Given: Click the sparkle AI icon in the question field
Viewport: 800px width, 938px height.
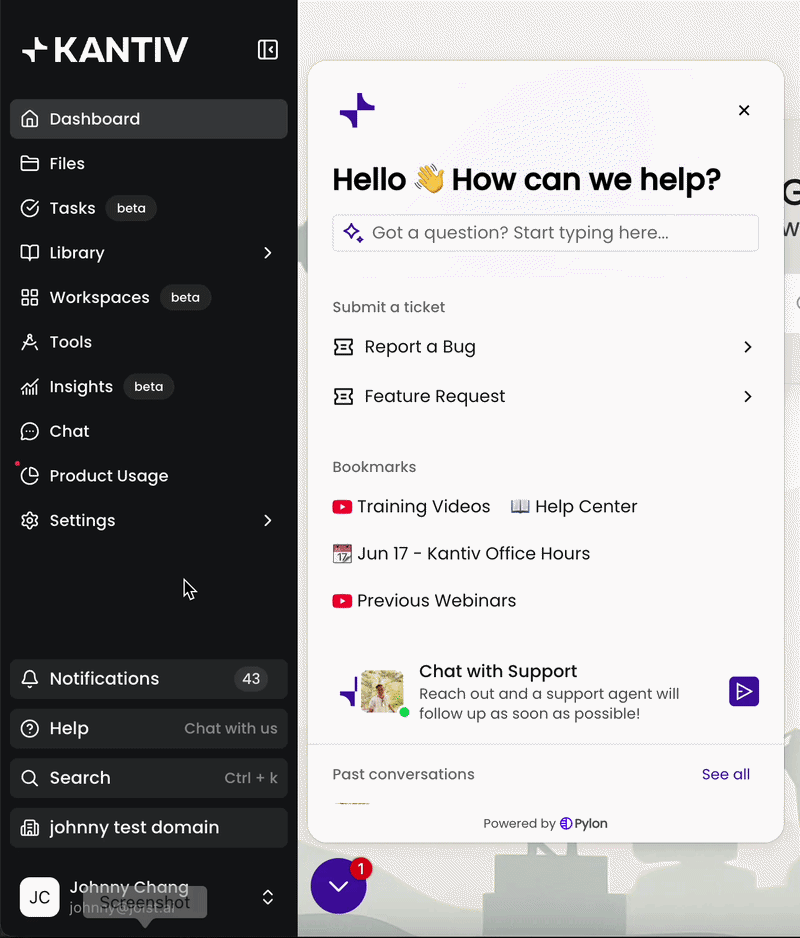Looking at the screenshot, I should click(x=353, y=233).
